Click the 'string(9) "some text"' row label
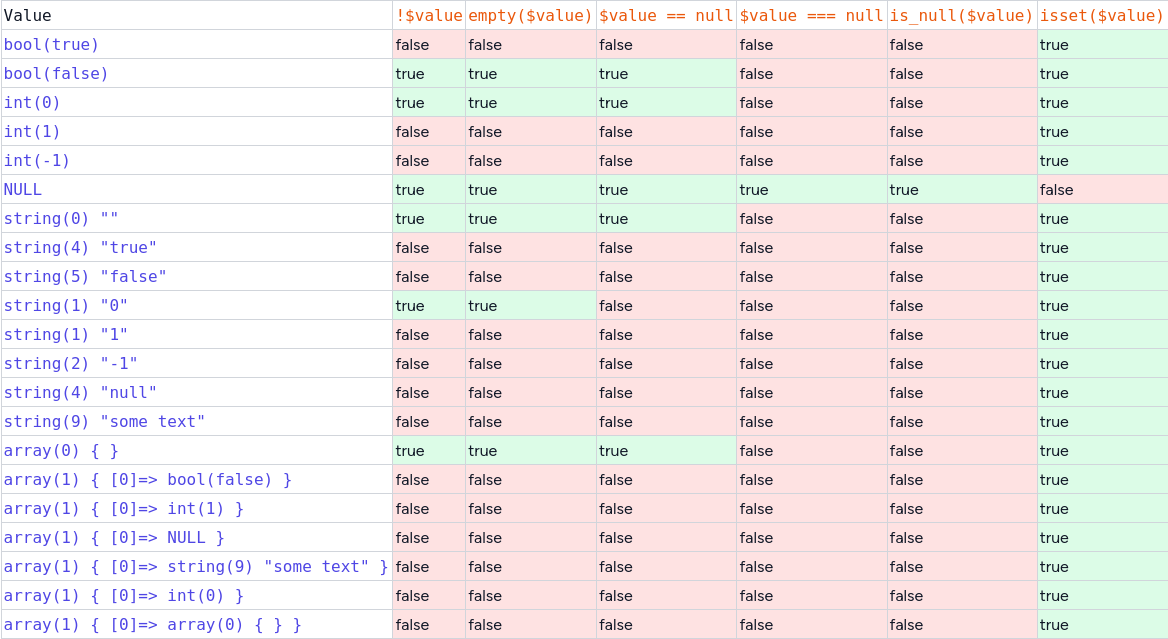This screenshot has width=1168, height=639. tap(104, 422)
